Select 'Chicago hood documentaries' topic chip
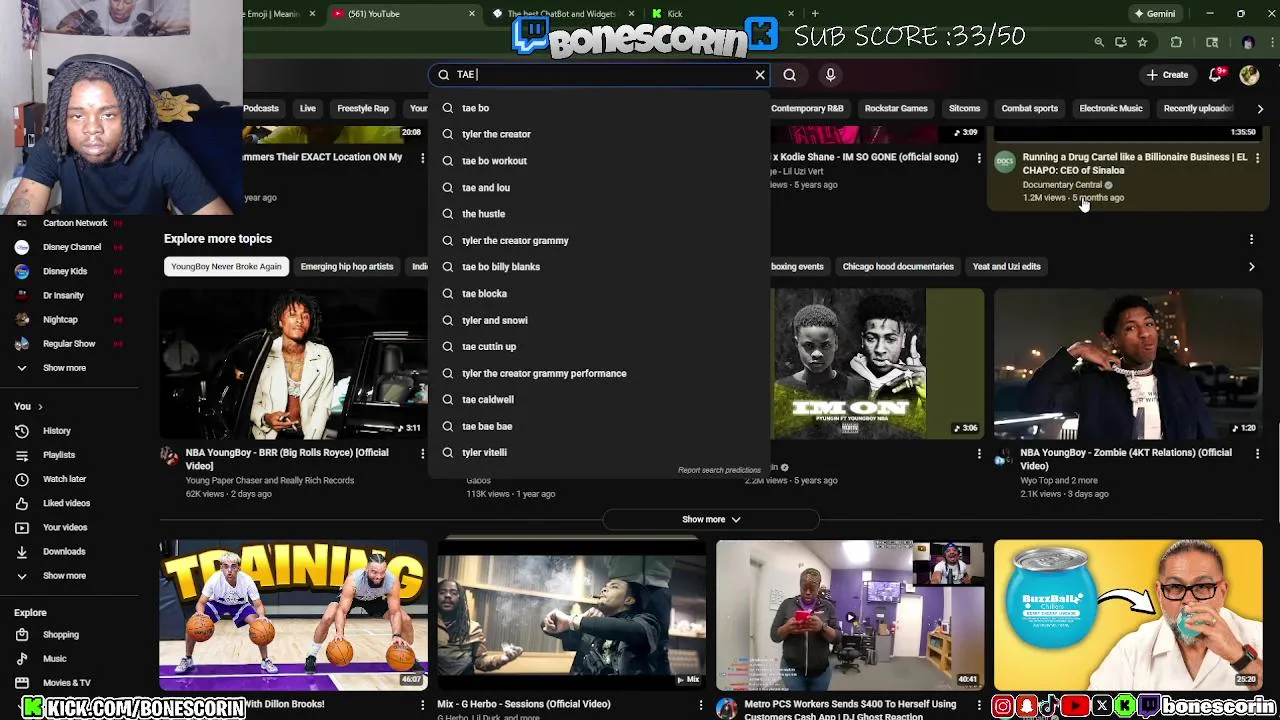The width and height of the screenshot is (1280, 720). [898, 267]
